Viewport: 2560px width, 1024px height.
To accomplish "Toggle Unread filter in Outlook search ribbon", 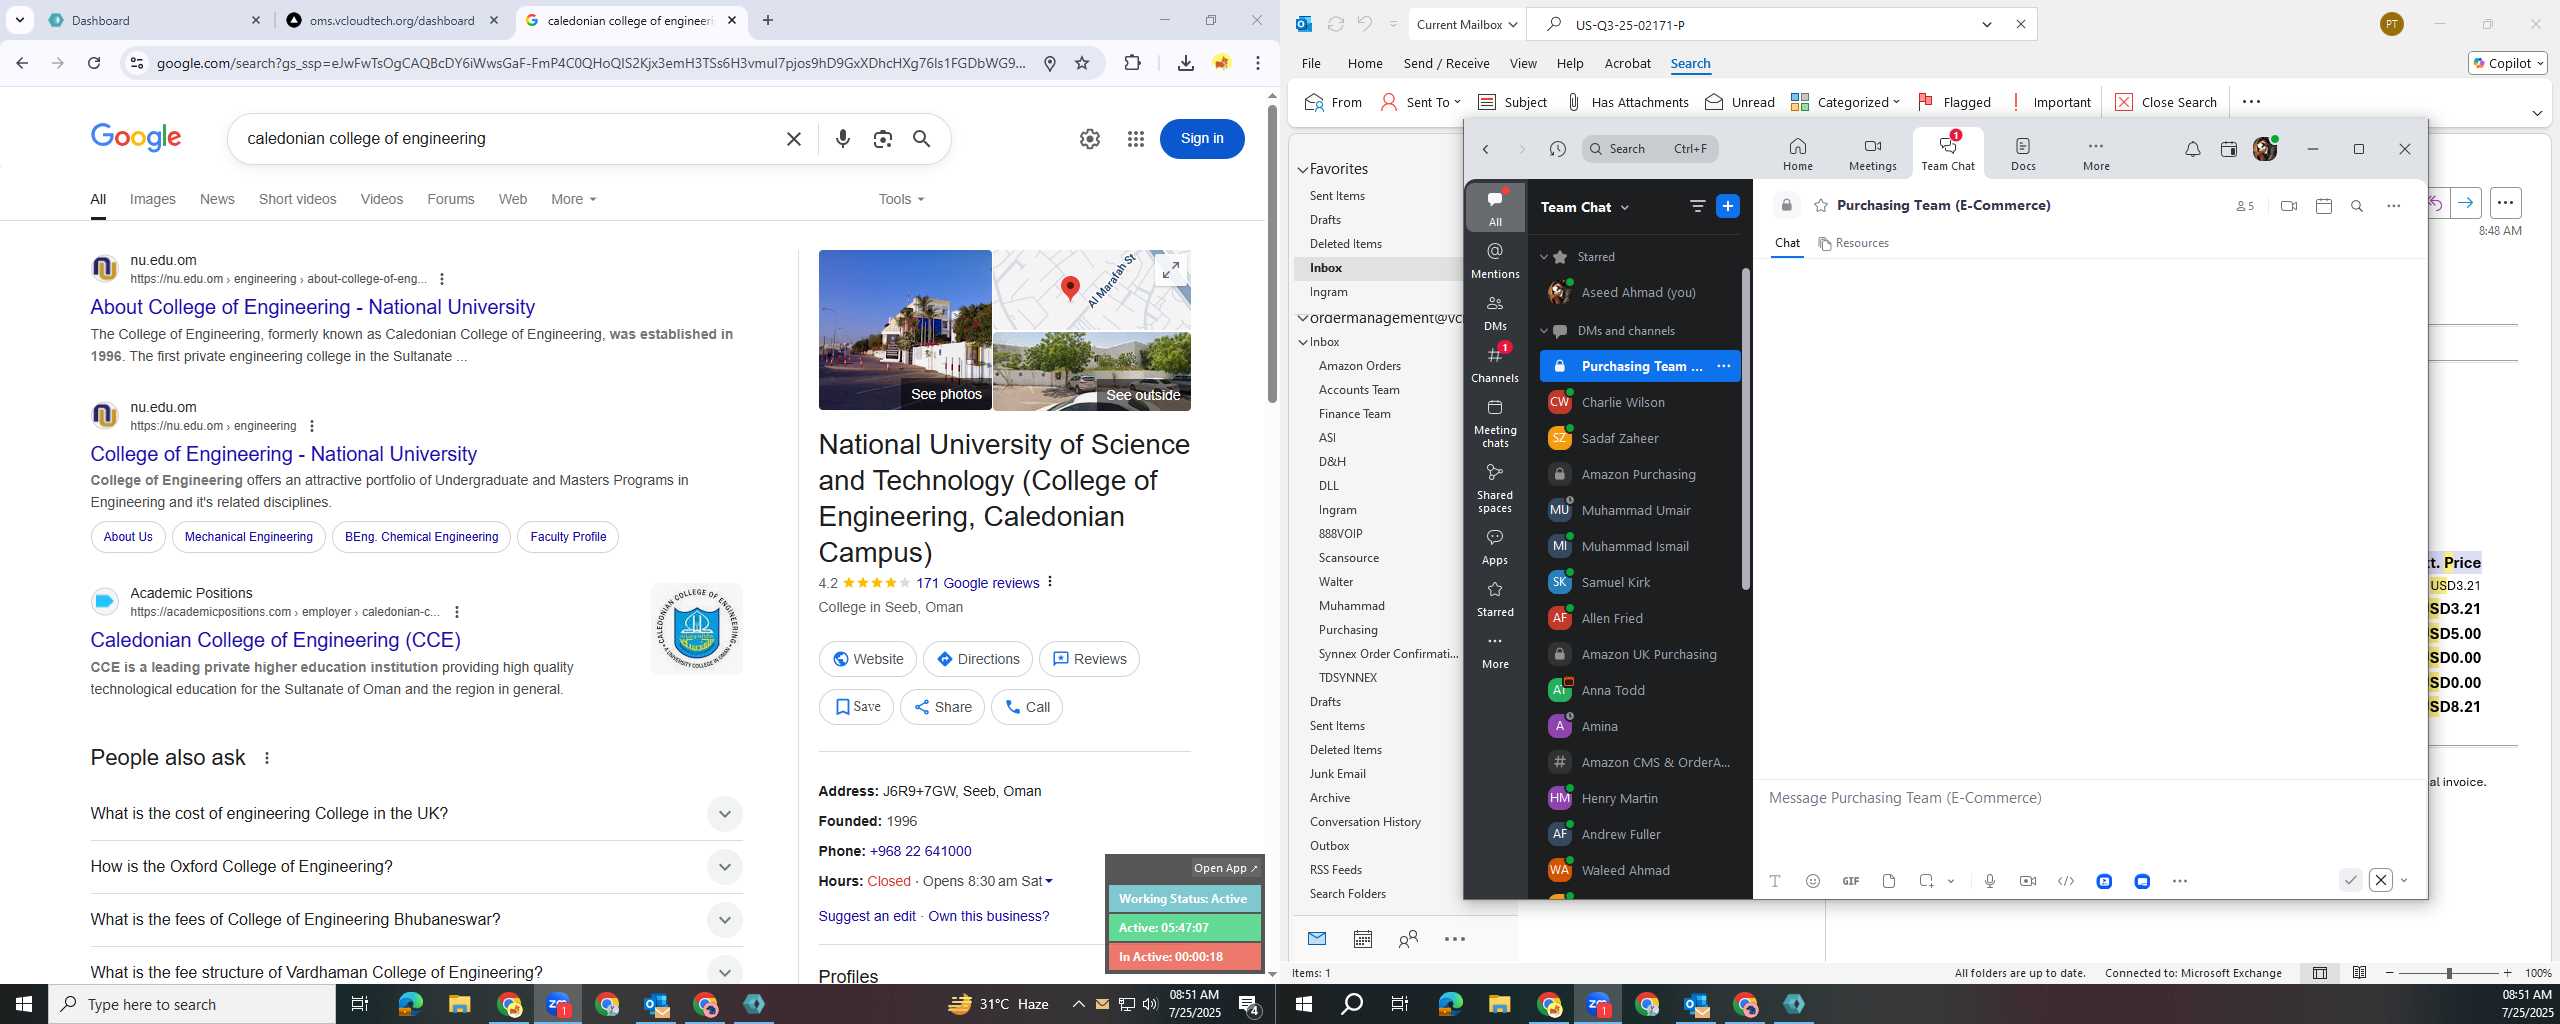I will [1740, 102].
